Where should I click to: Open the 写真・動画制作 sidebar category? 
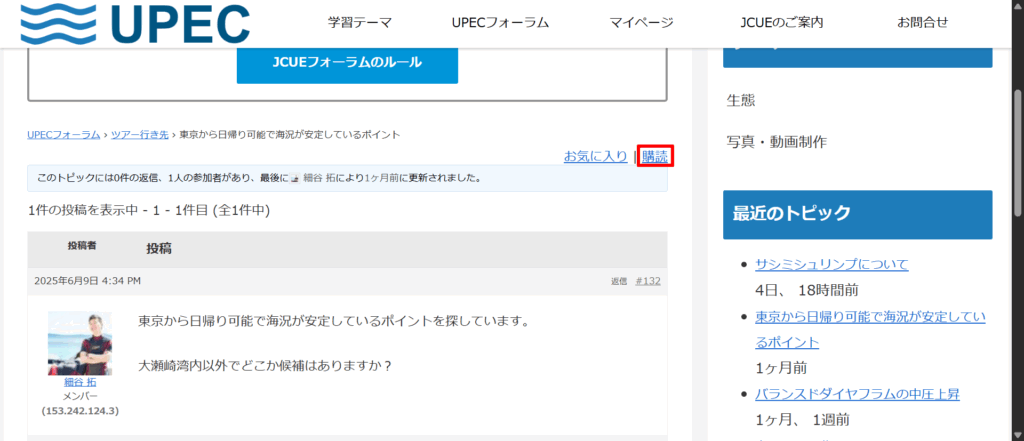776,142
